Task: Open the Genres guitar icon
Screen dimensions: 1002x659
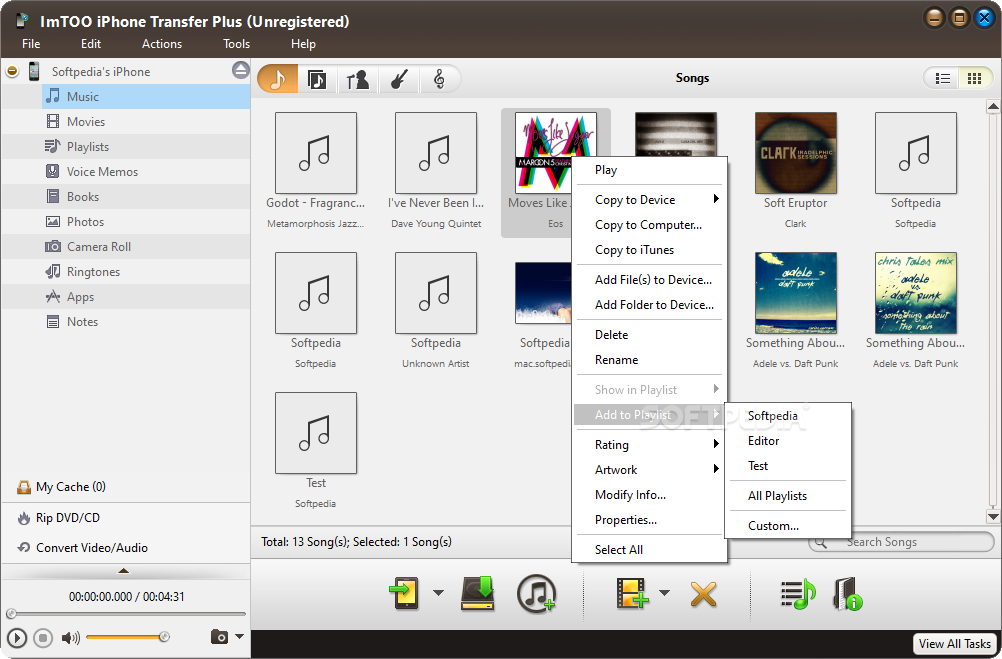Action: 399,79
